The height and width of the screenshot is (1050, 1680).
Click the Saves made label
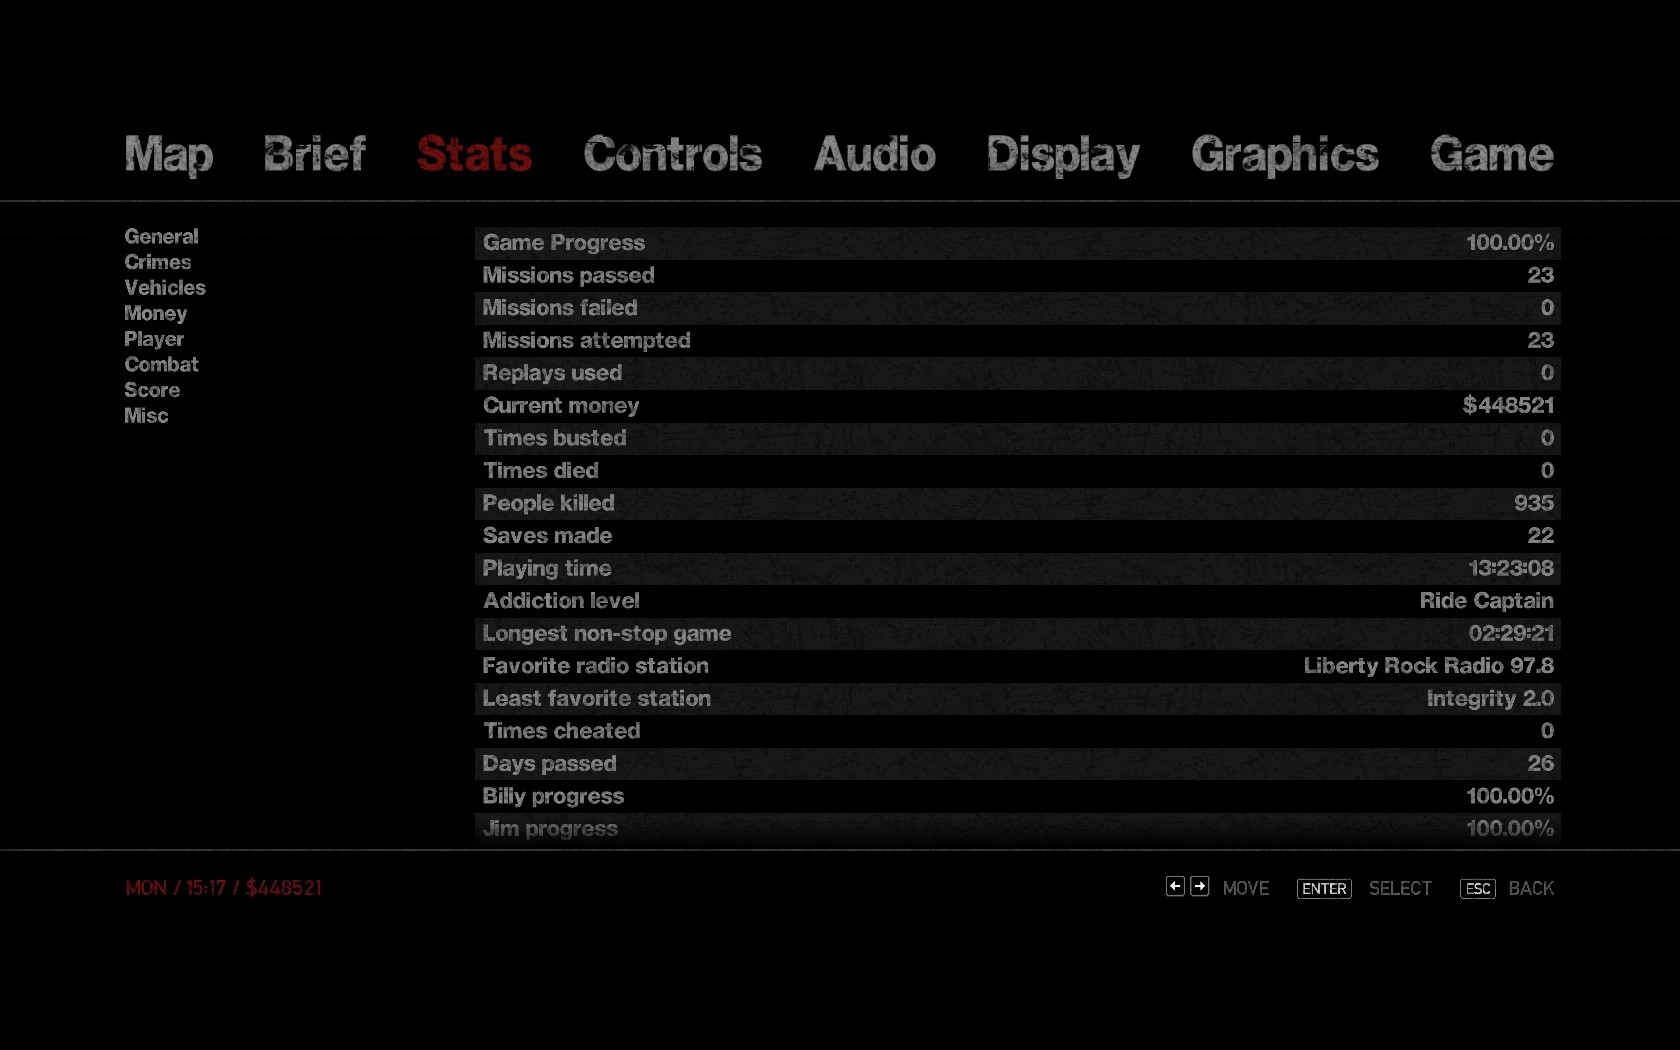click(x=547, y=536)
